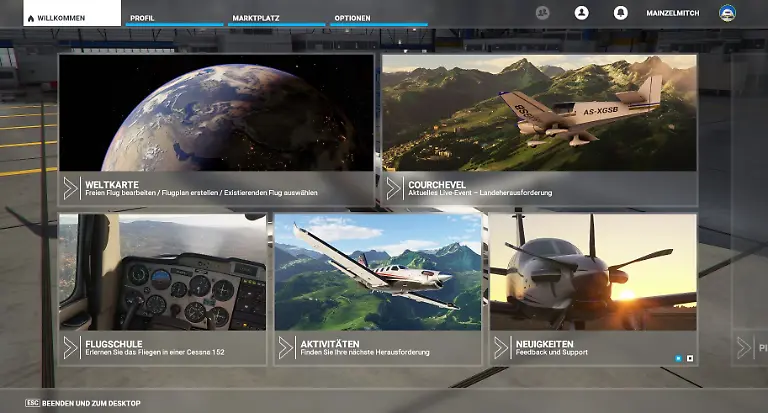Click the round pilot avatar badge
The height and width of the screenshot is (413, 768).
727,13
